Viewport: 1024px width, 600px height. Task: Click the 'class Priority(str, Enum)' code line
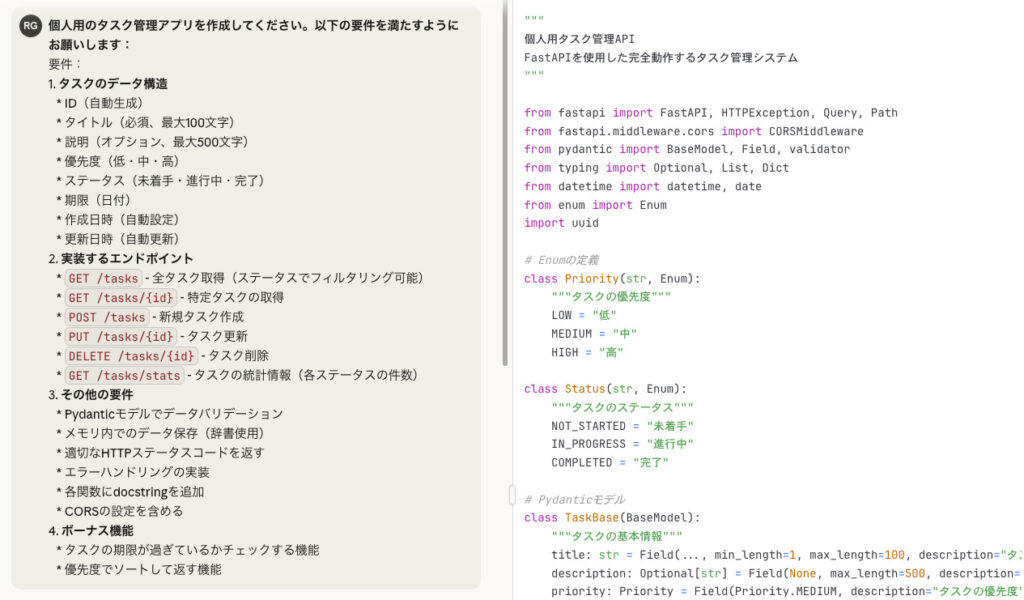[x=612, y=278]
